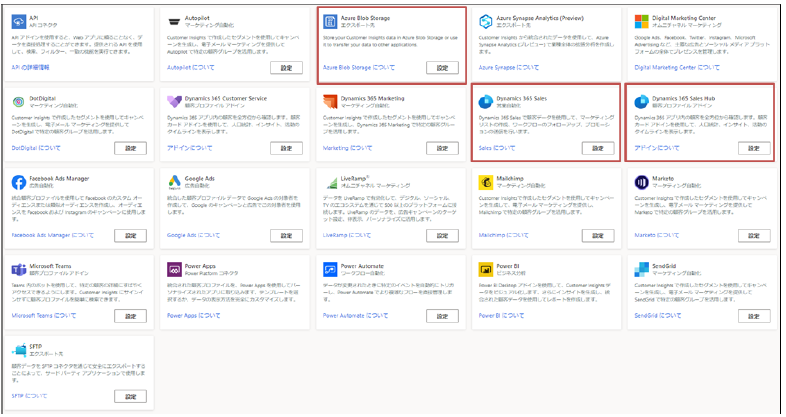Viewport: 786px width, 417px height.
Task: Open setup for Google Ads
Action: (286, 236)
